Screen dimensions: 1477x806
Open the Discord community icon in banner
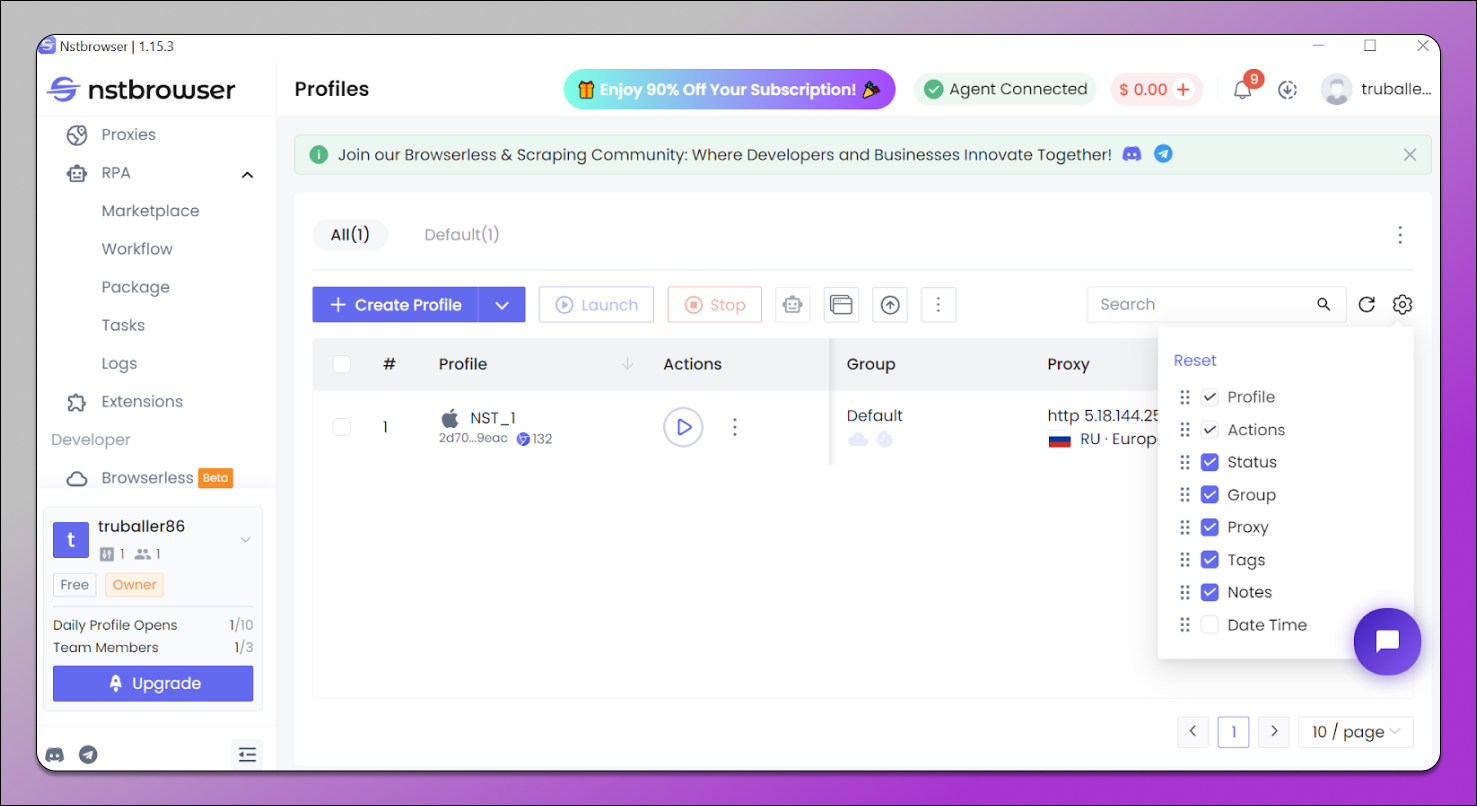(x=1132, y=155)
